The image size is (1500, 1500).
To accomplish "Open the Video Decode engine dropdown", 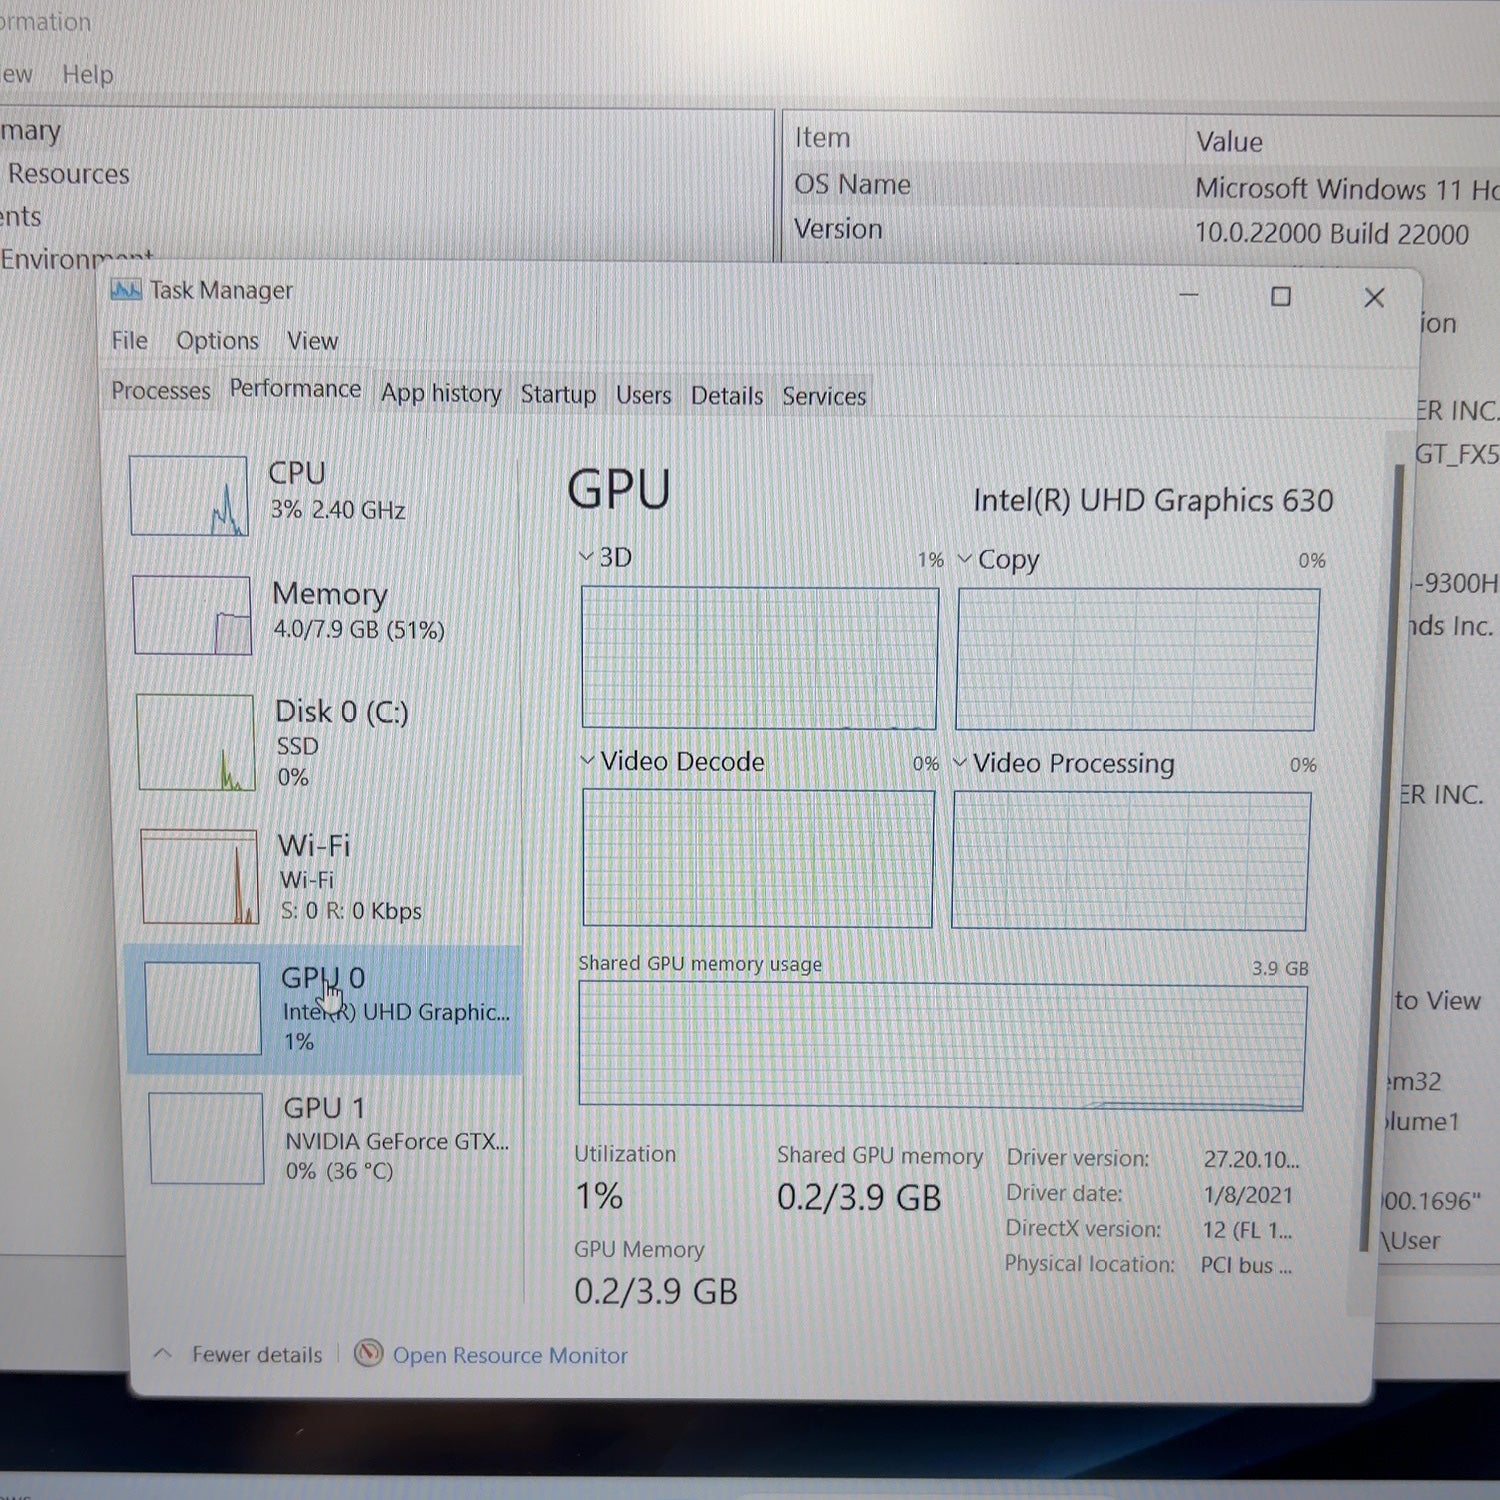I will pos(587,760).
